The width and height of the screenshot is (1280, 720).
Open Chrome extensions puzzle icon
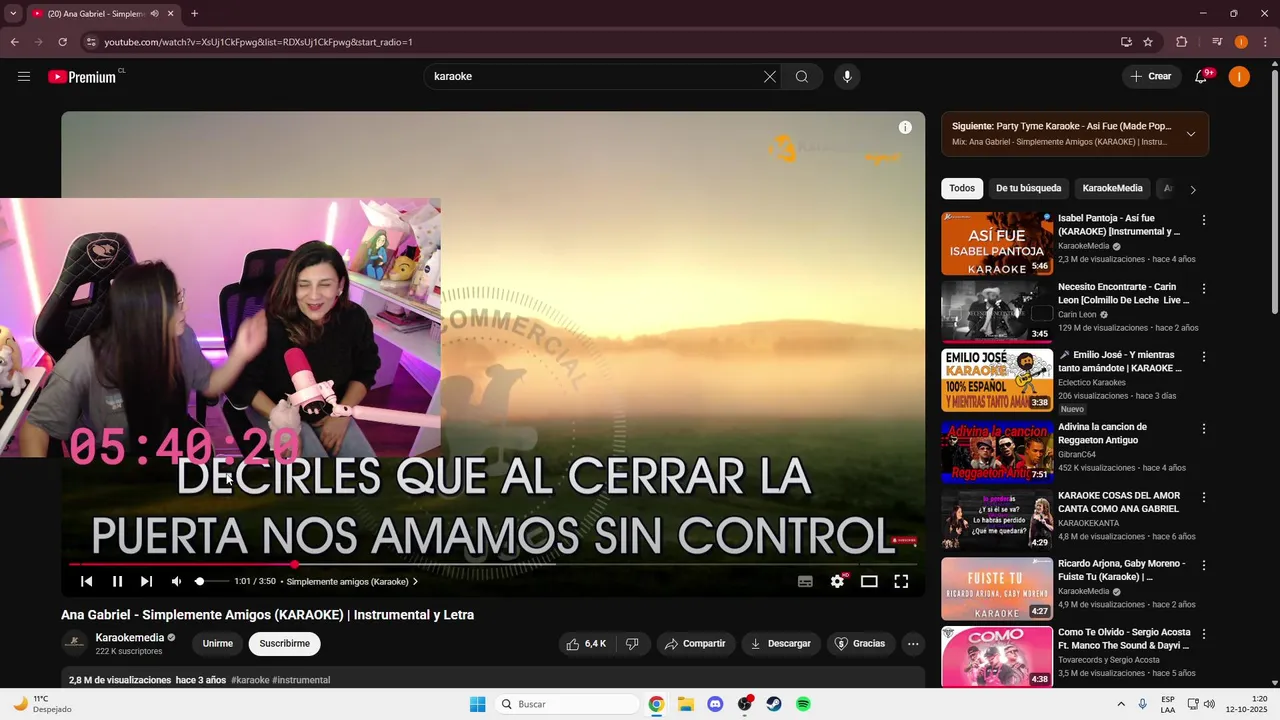pyautogui.click(x=1181, y=42)
